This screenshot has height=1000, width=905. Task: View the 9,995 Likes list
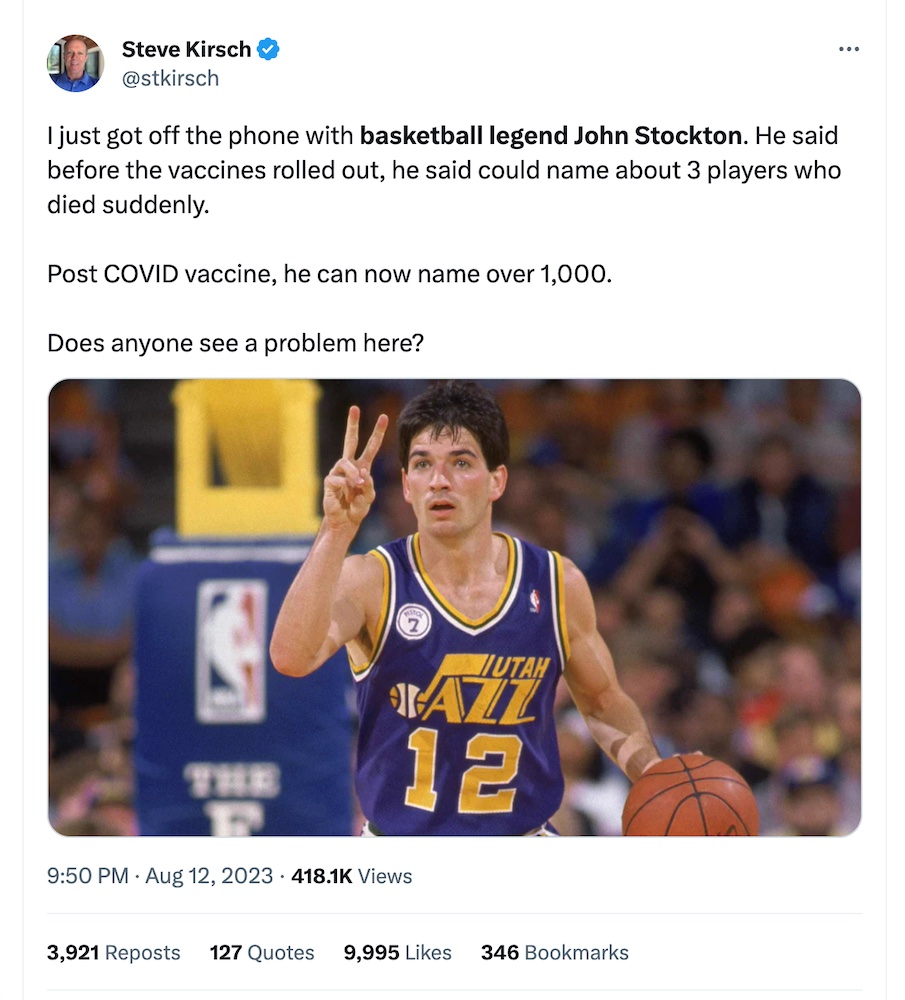(x=397, y=953)
